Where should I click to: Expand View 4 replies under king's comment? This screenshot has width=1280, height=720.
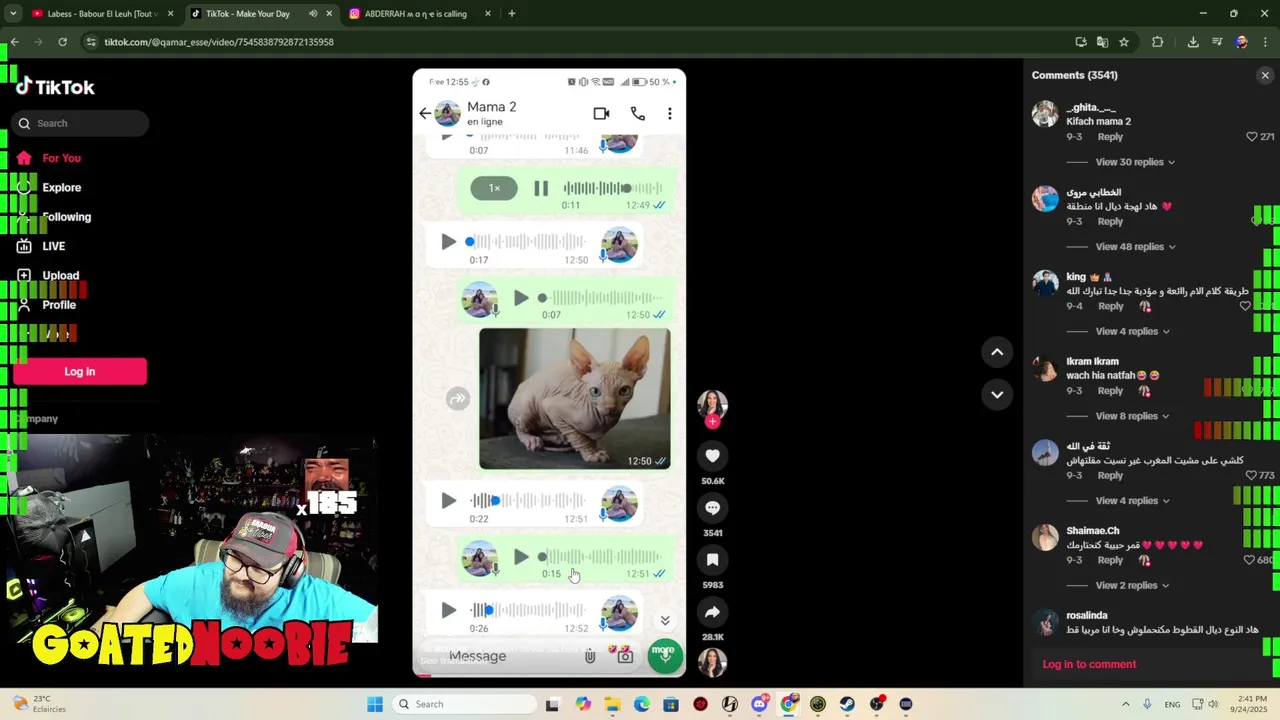click(x=1132, y=331)
